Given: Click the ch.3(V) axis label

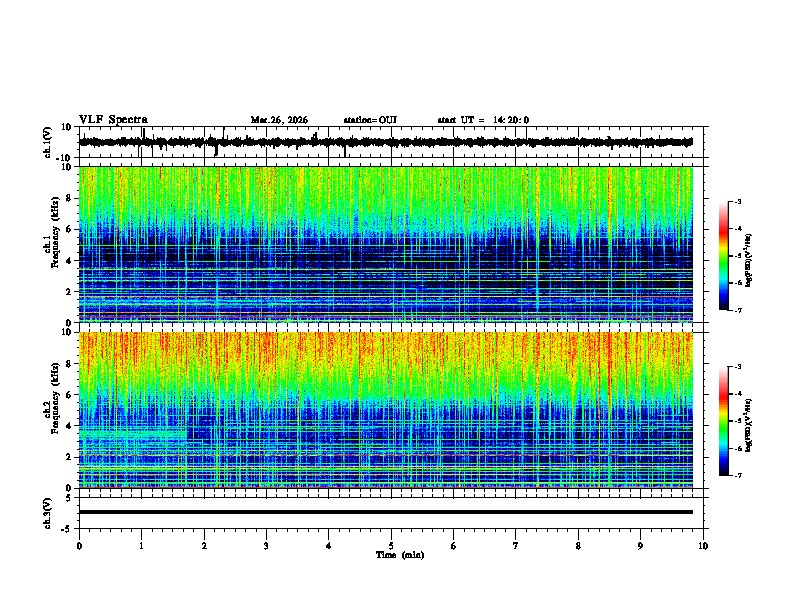Looking at the screenshot, I should point(48,513).
